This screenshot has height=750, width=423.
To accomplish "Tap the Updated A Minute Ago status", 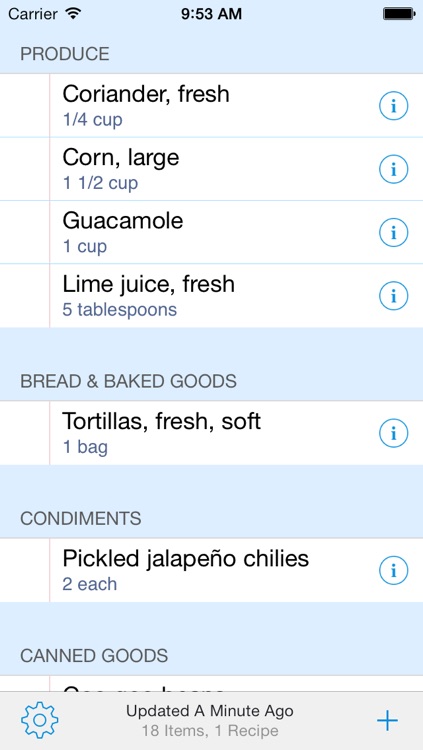I will click(x=210, y=711).
